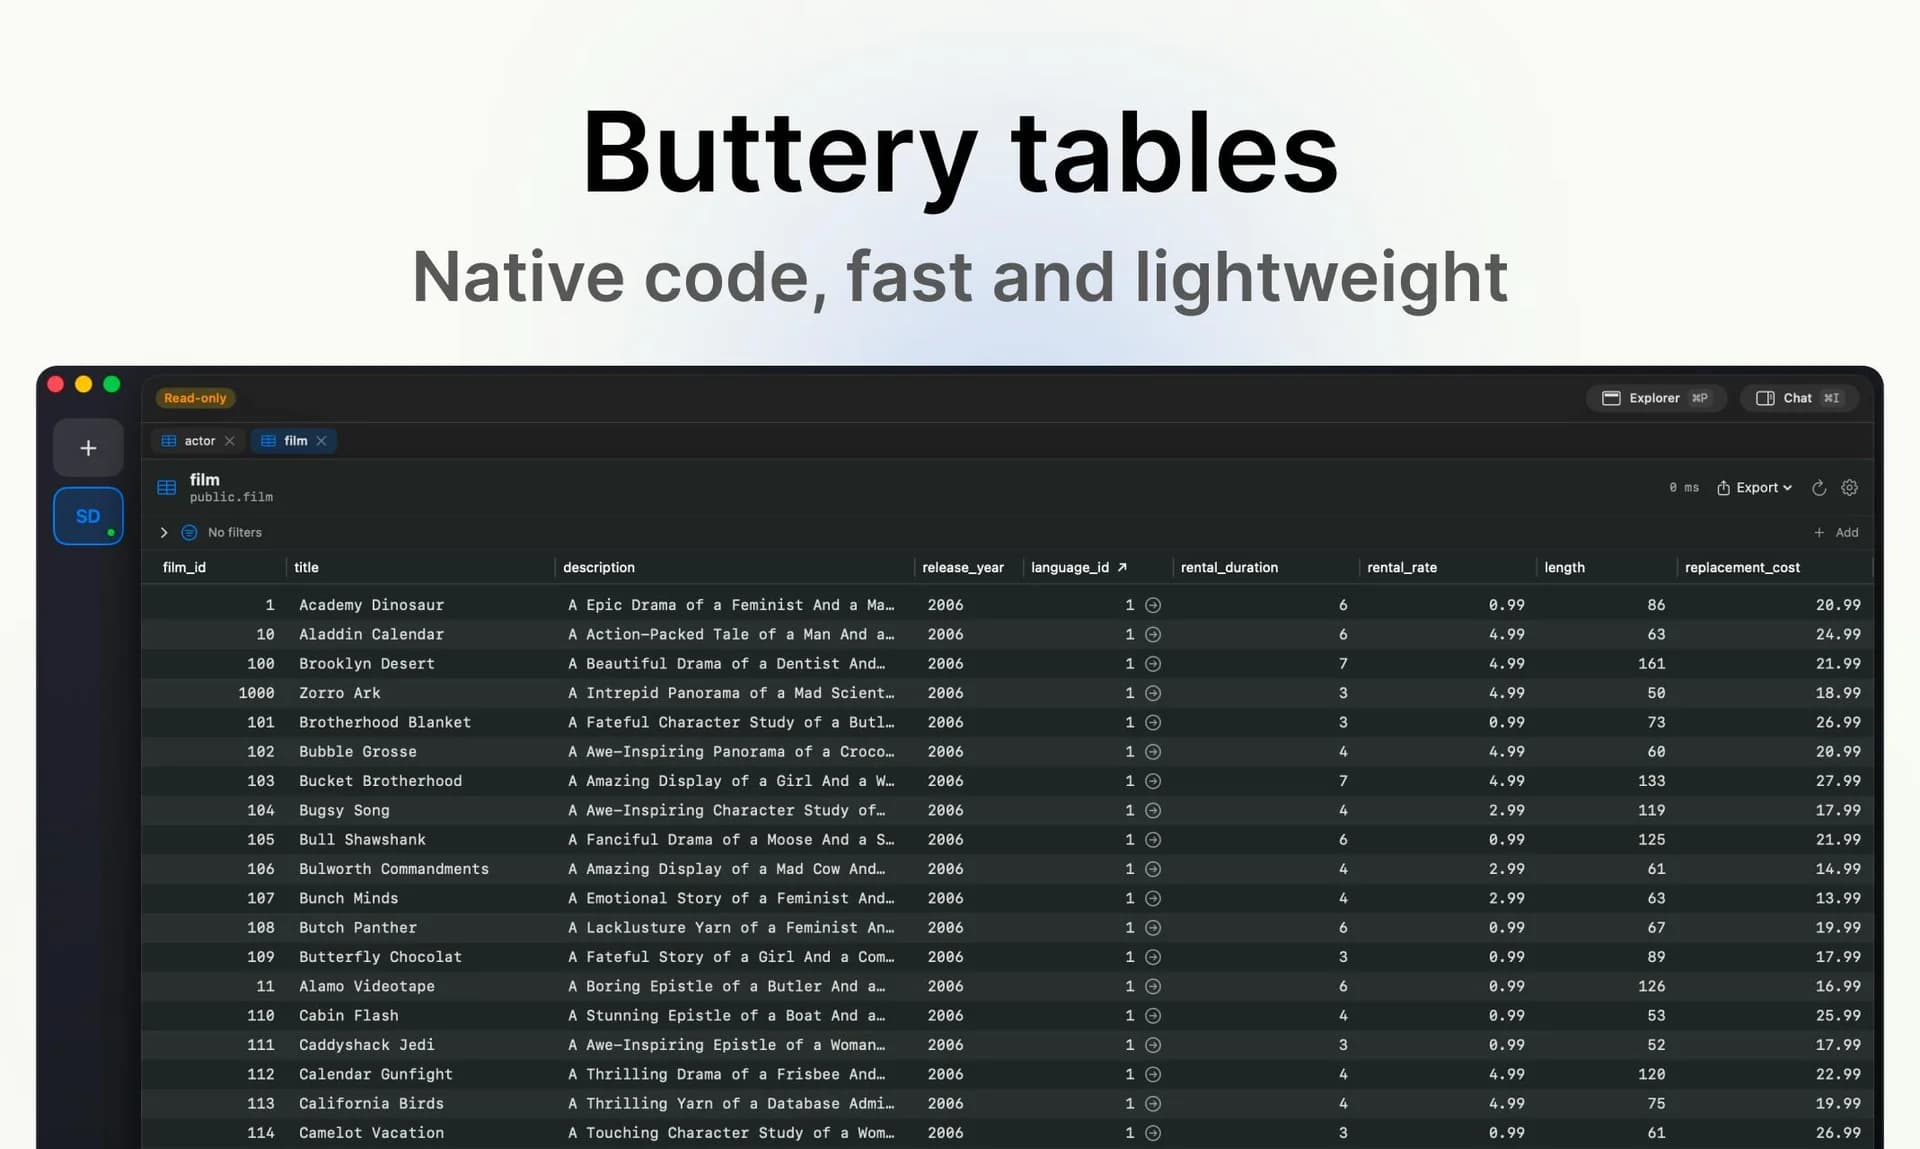1920x1149 pixels.
Task: Follow language_id link in Brooklyn Desert row
Action: pos(1153,664)
